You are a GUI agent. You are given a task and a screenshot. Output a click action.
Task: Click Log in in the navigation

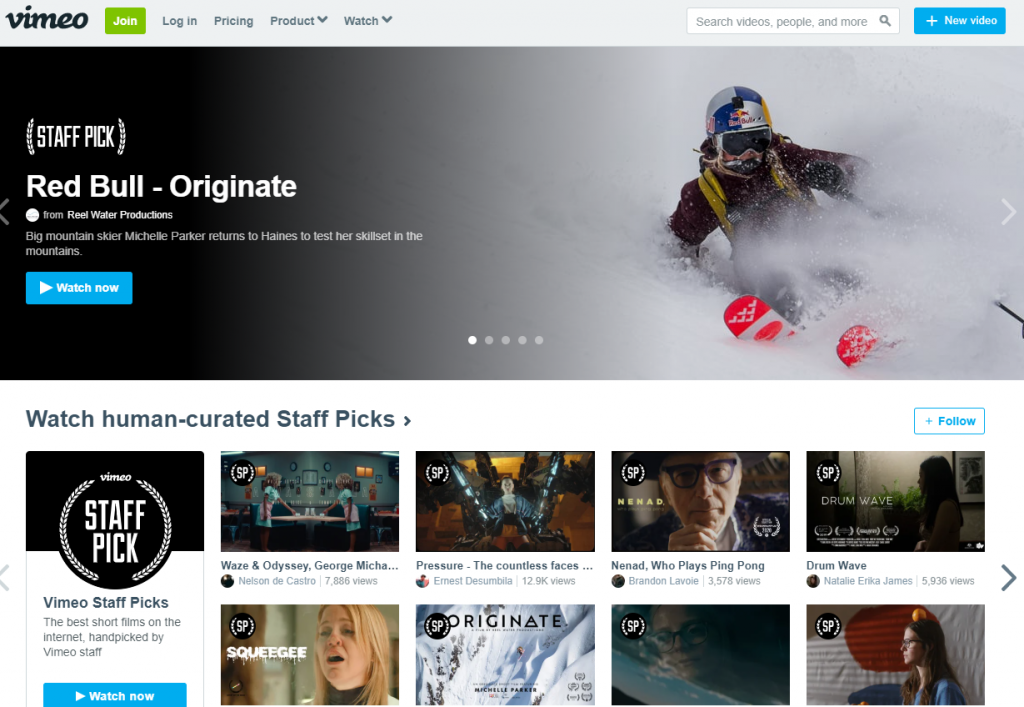[180, 21]
